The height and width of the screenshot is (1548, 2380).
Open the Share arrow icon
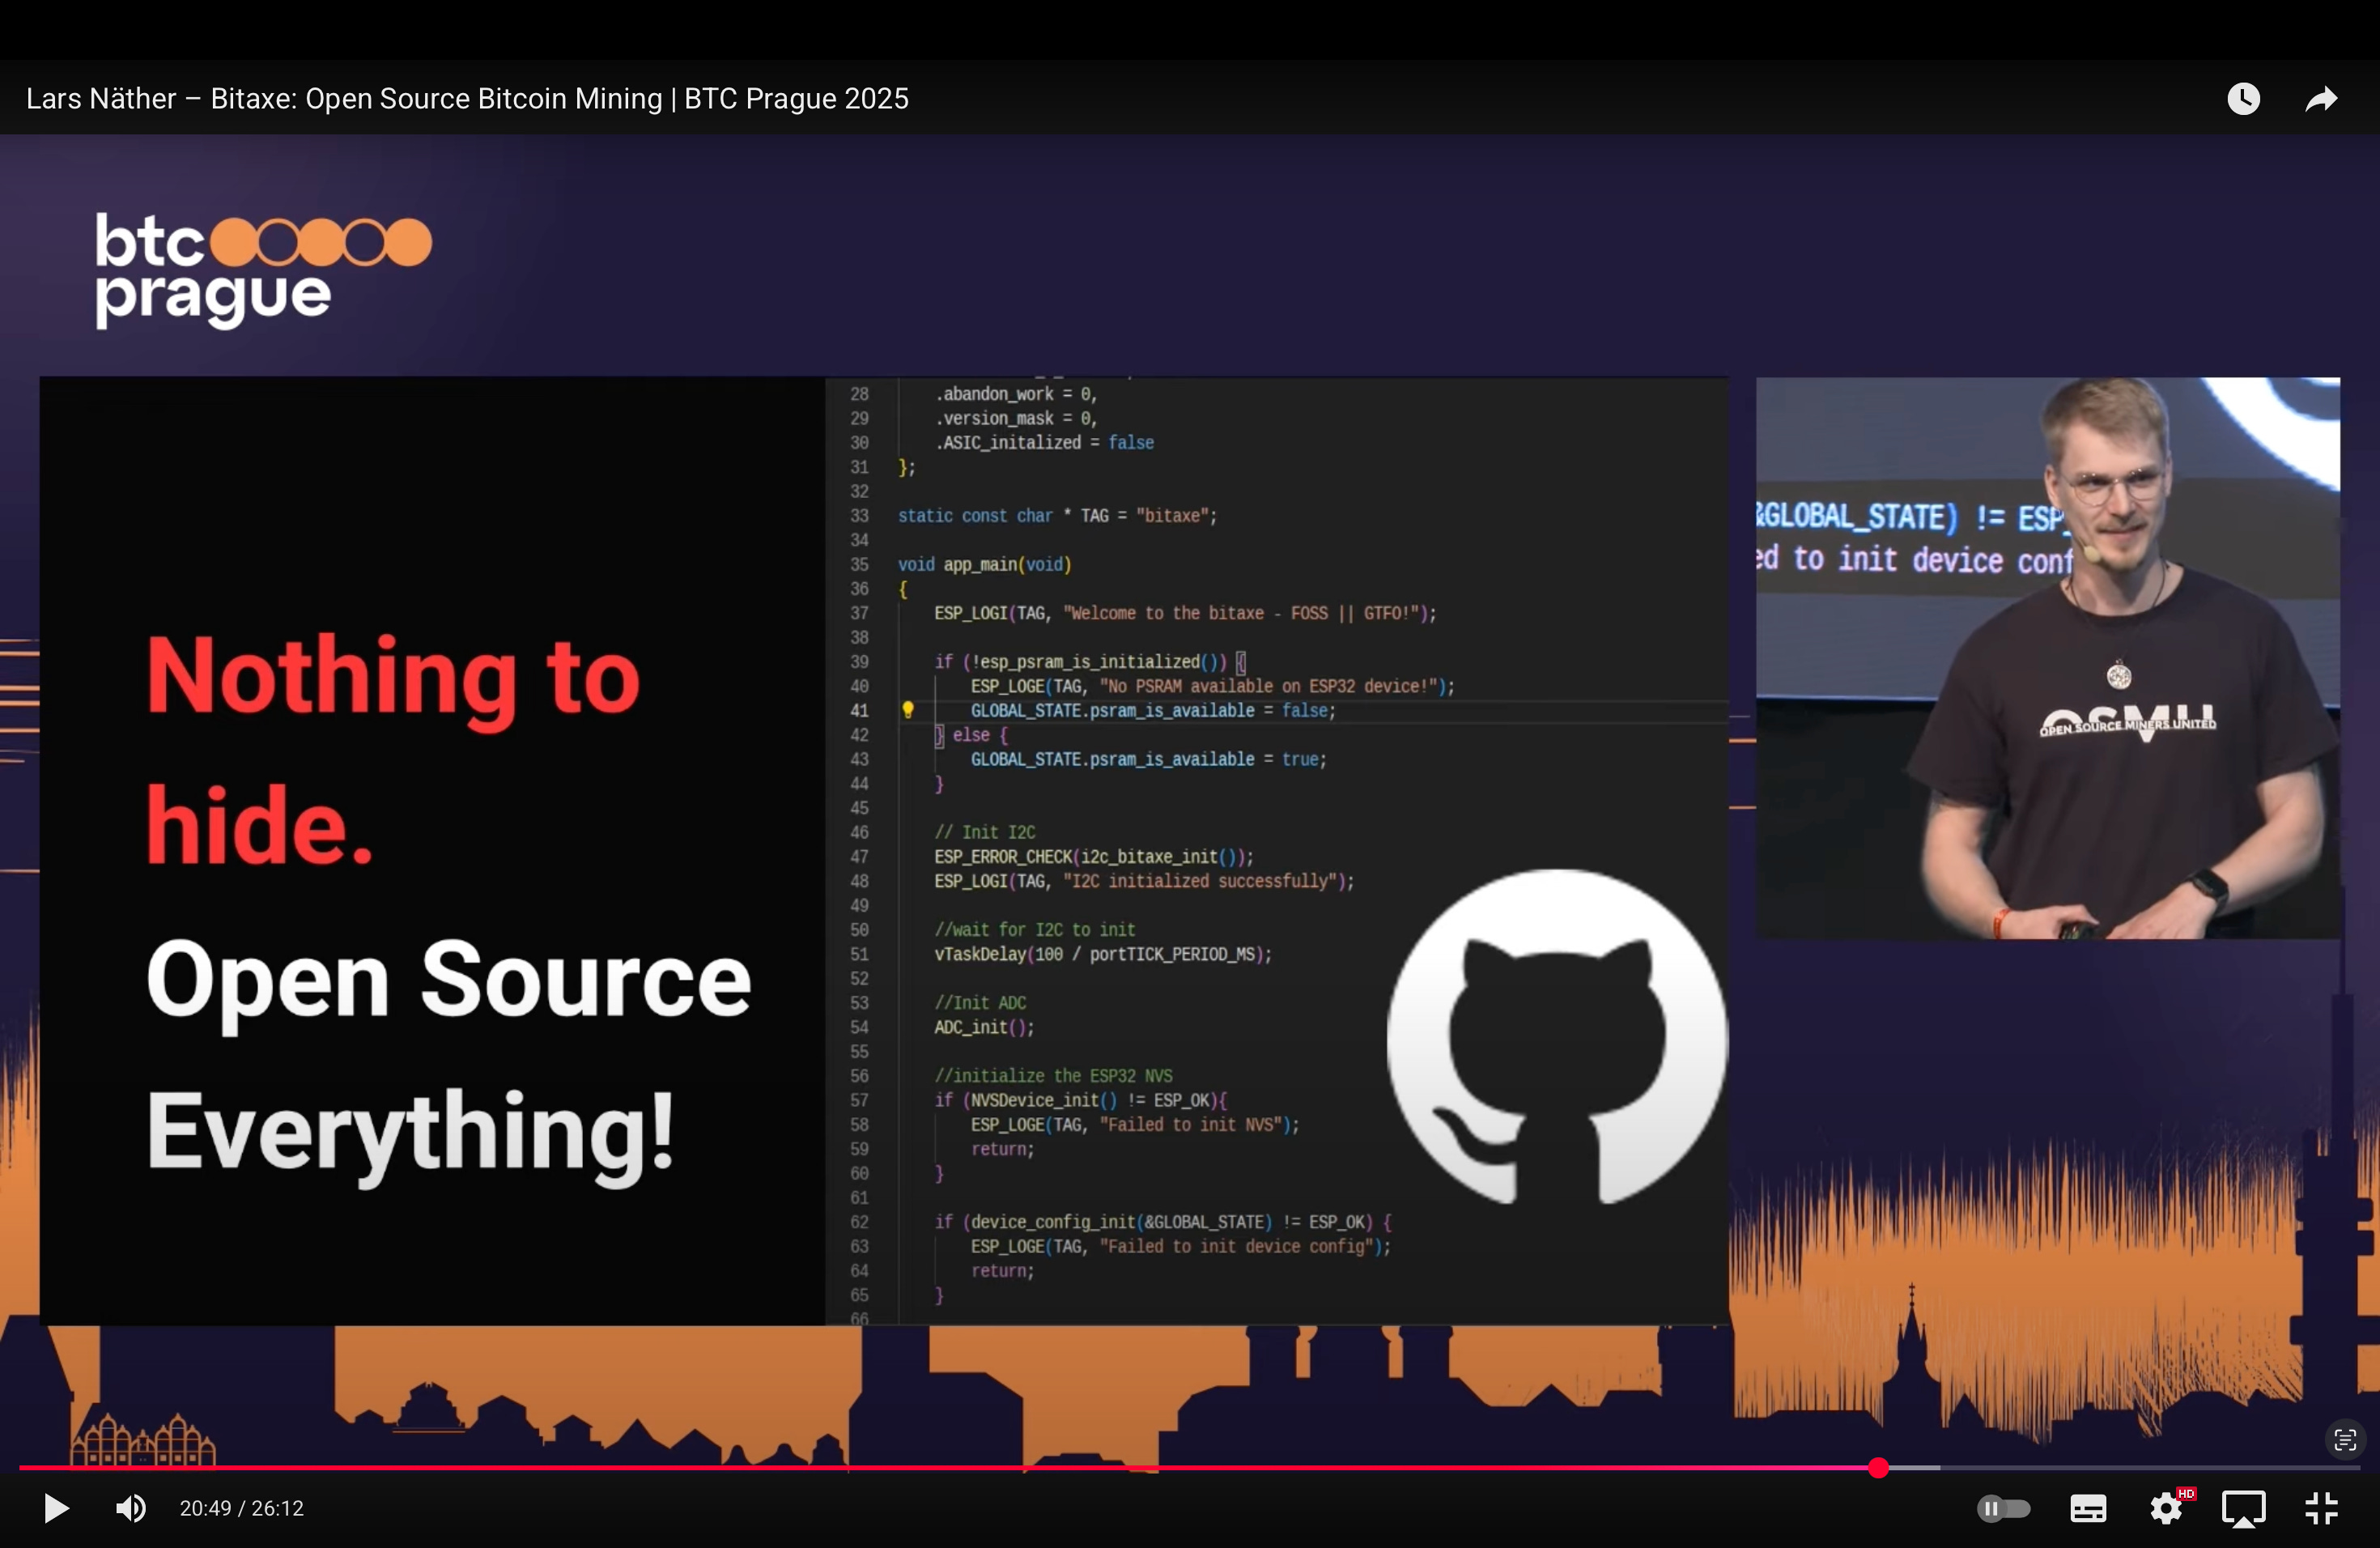pos(2321,98)
